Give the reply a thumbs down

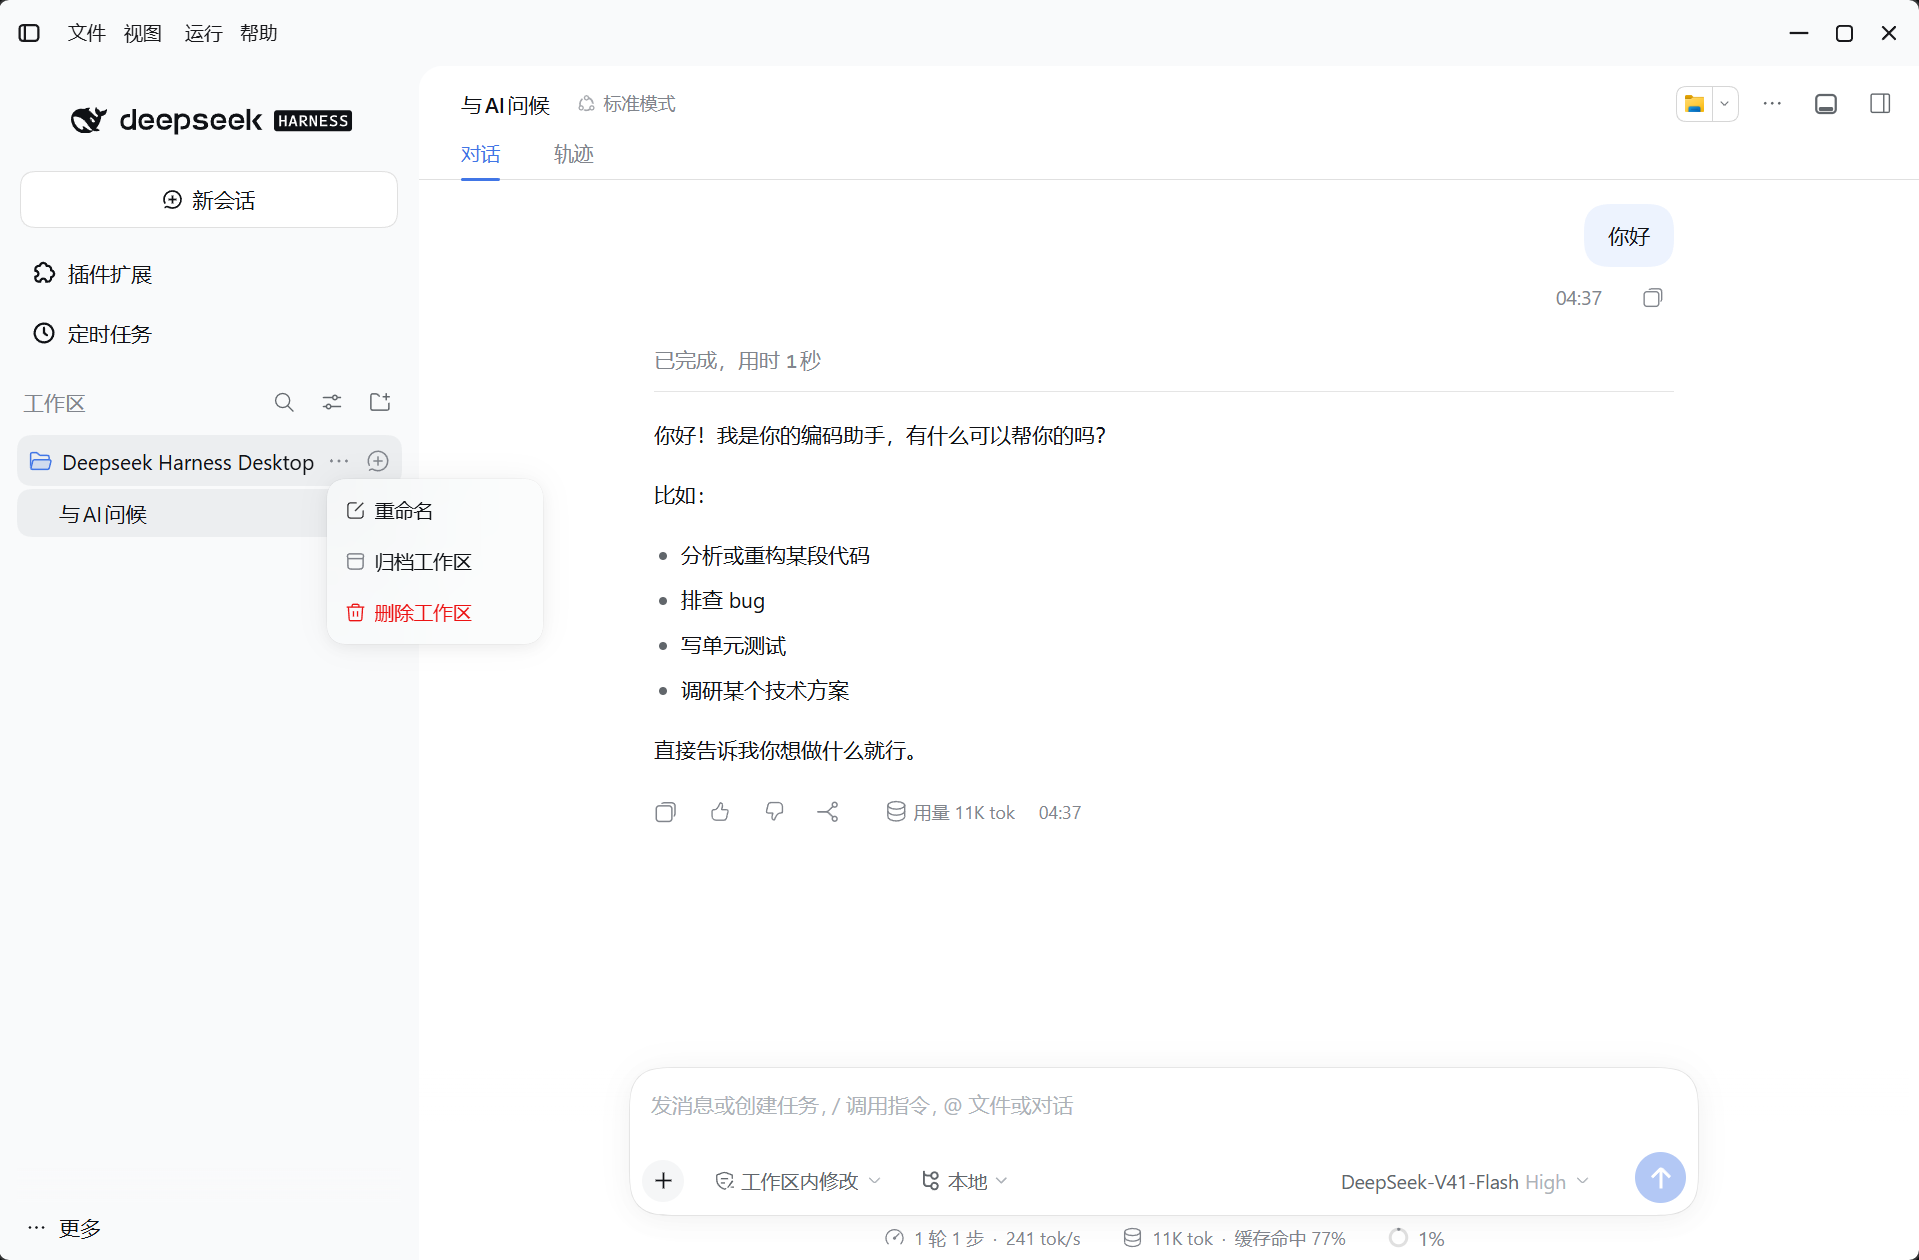(x=774, y=812)
